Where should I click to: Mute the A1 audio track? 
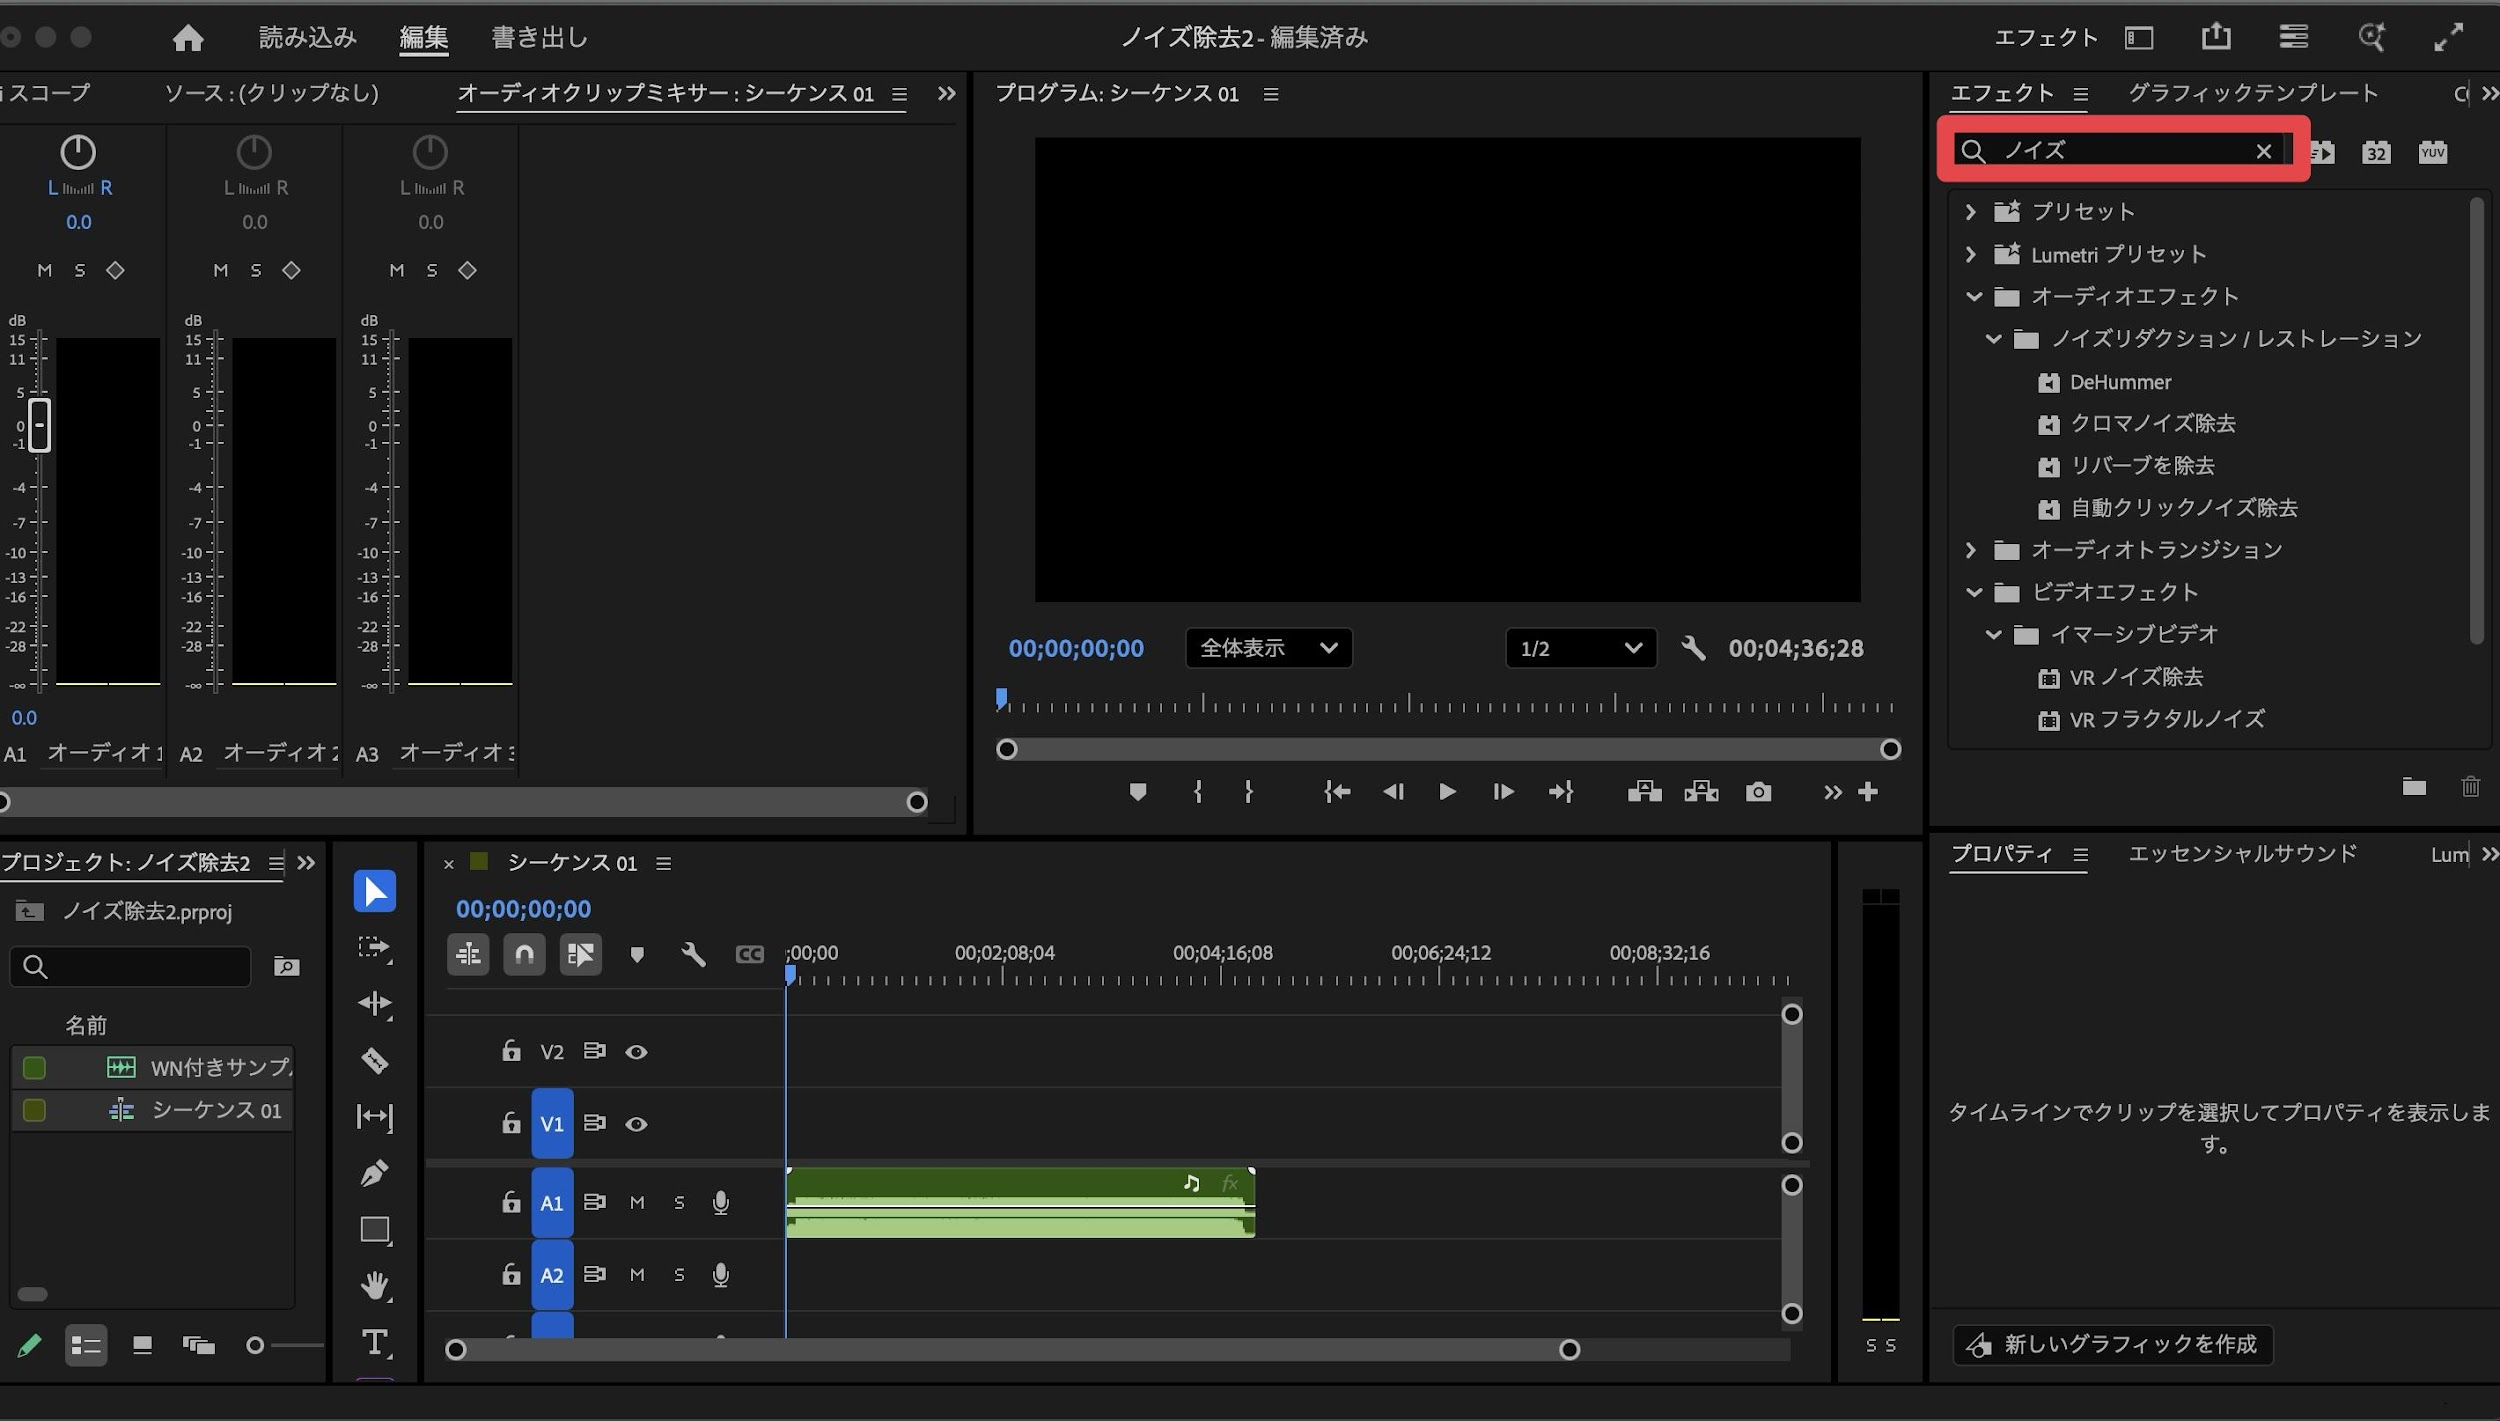637,1202
